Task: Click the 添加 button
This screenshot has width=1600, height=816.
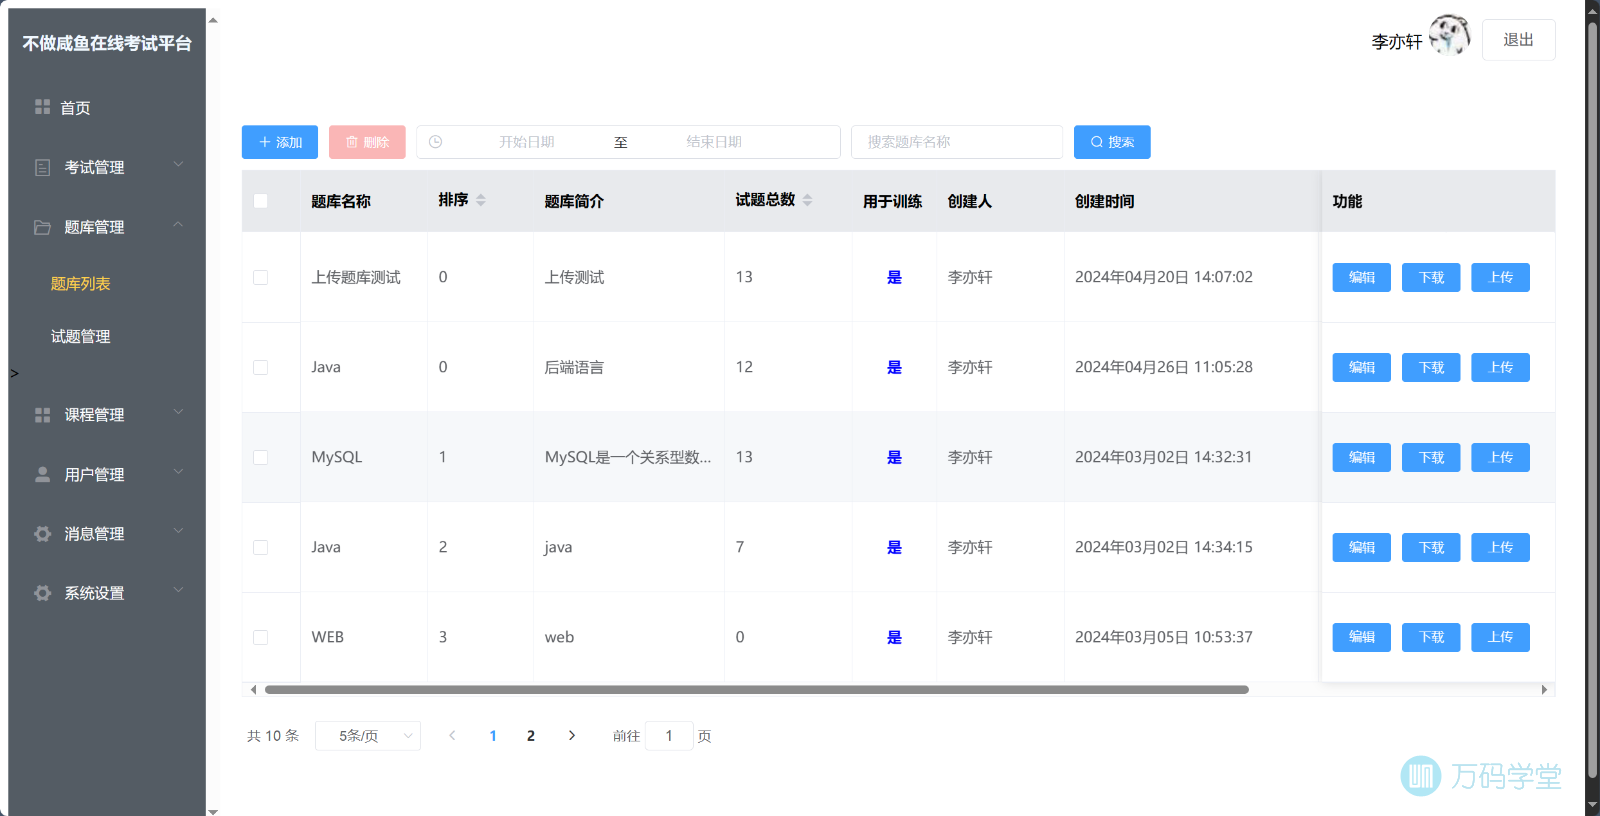Action: 280,142
